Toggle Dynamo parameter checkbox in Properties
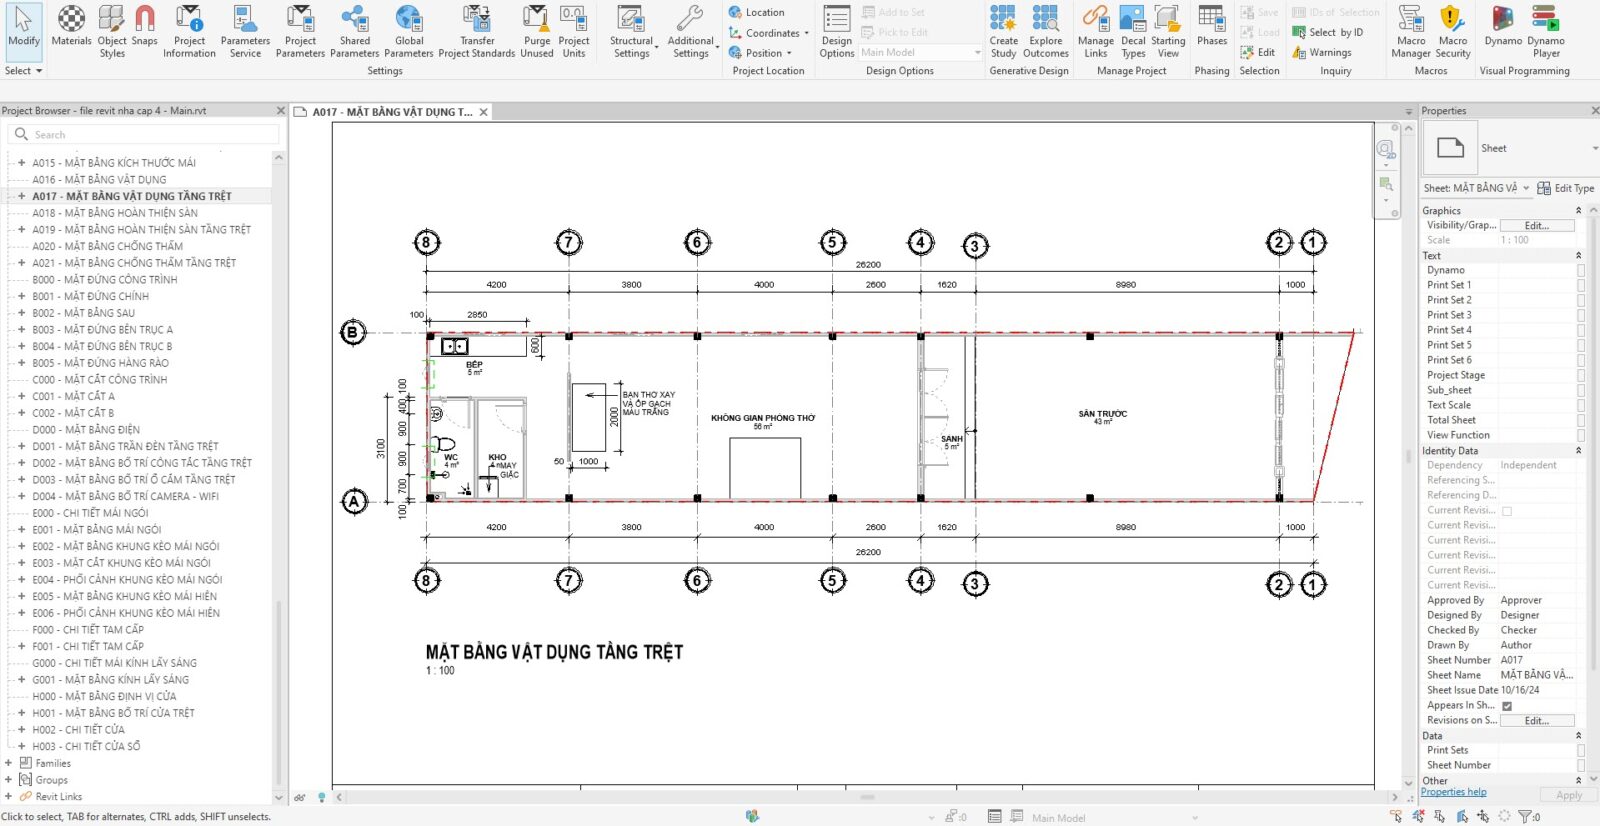Screen dimensions: 1600x826 click(x=1581, y=270)
